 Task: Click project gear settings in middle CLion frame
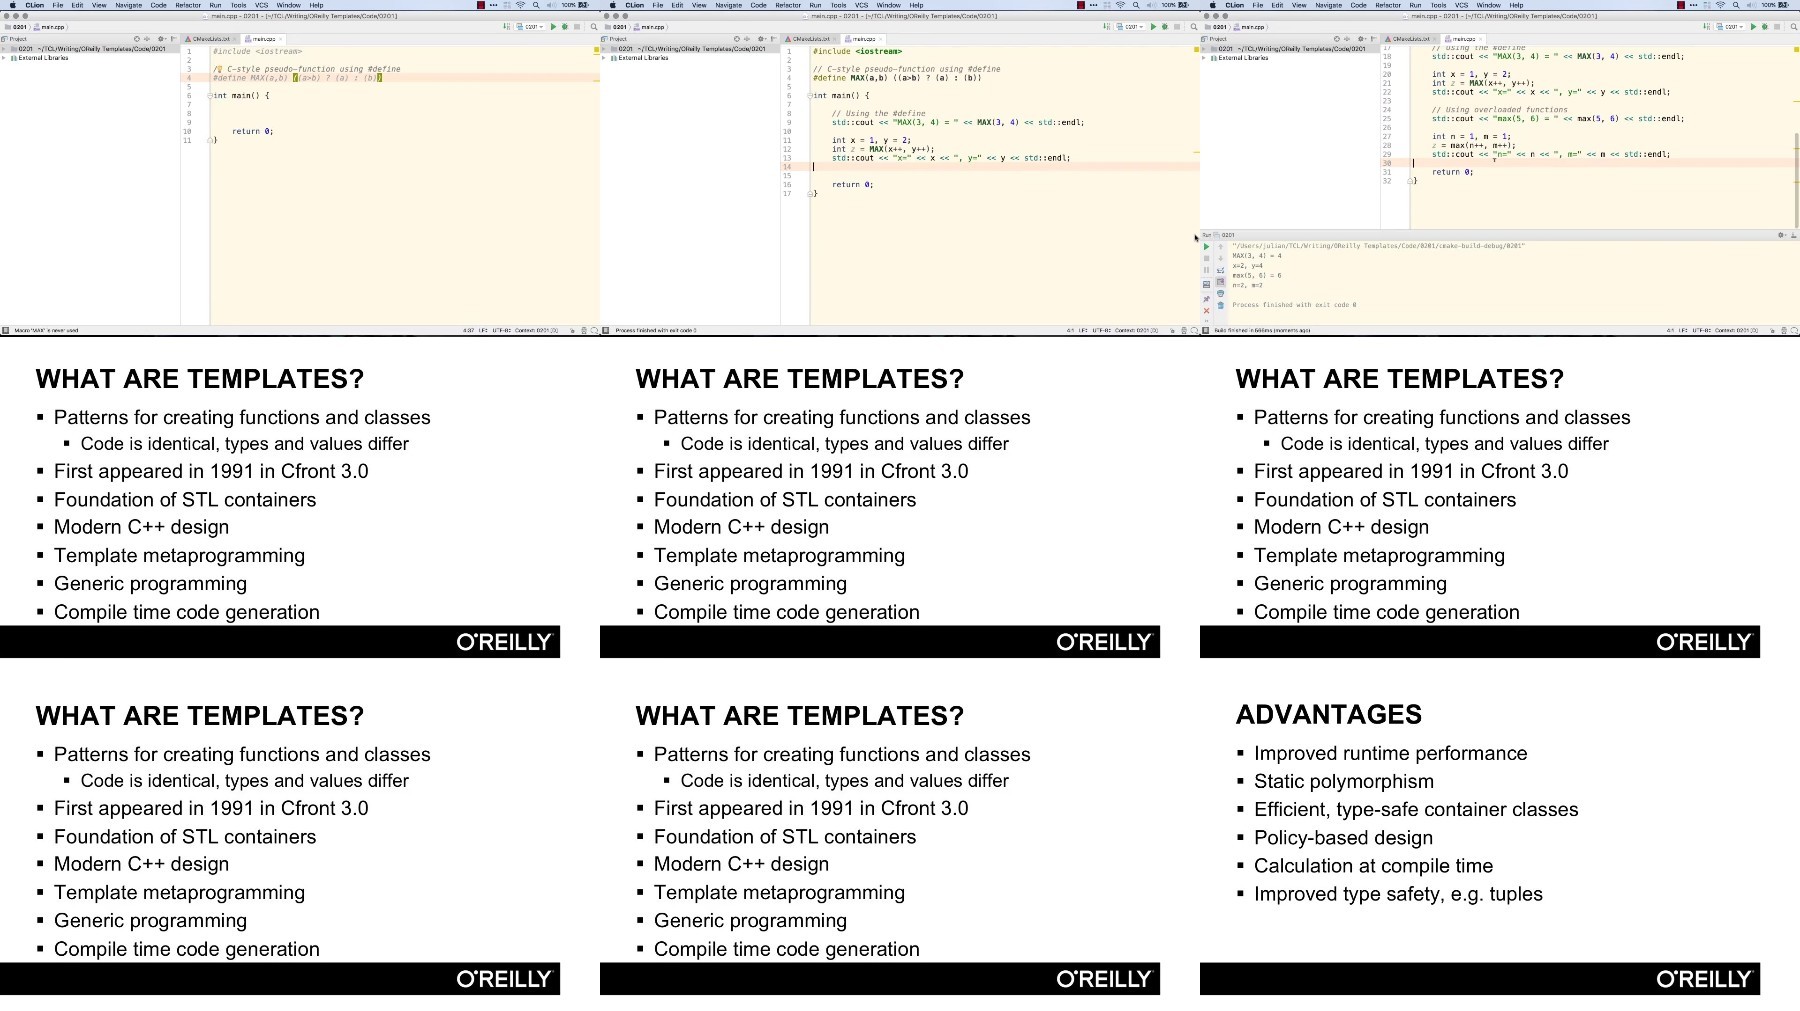761,39
